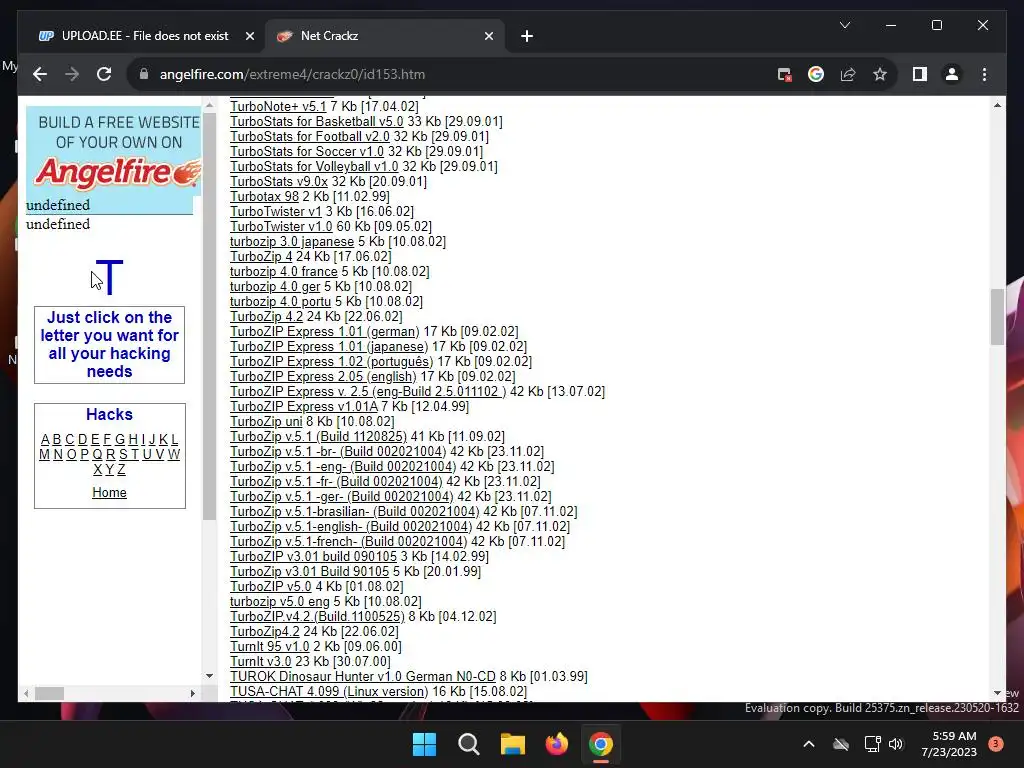1024x768 pixels.
Task: Click the left frame scroll-down arrow
Action: point(209,676)
